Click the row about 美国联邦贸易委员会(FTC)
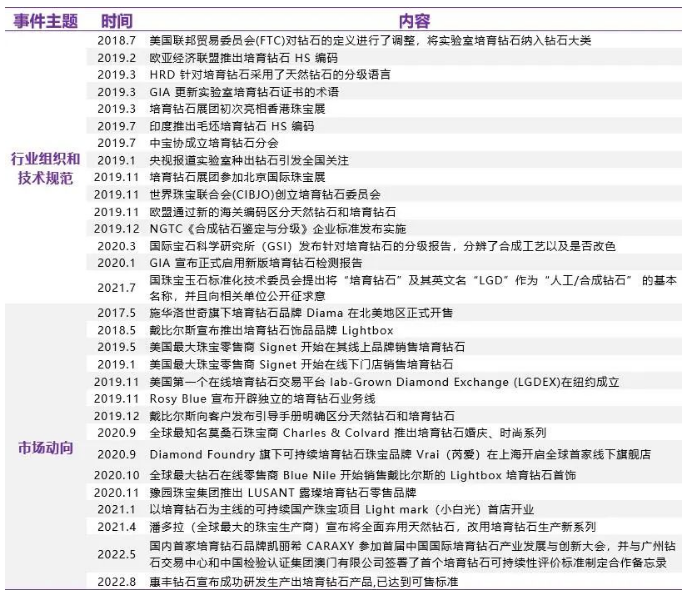Screen dimensions: 688x600 pos(370,40)
